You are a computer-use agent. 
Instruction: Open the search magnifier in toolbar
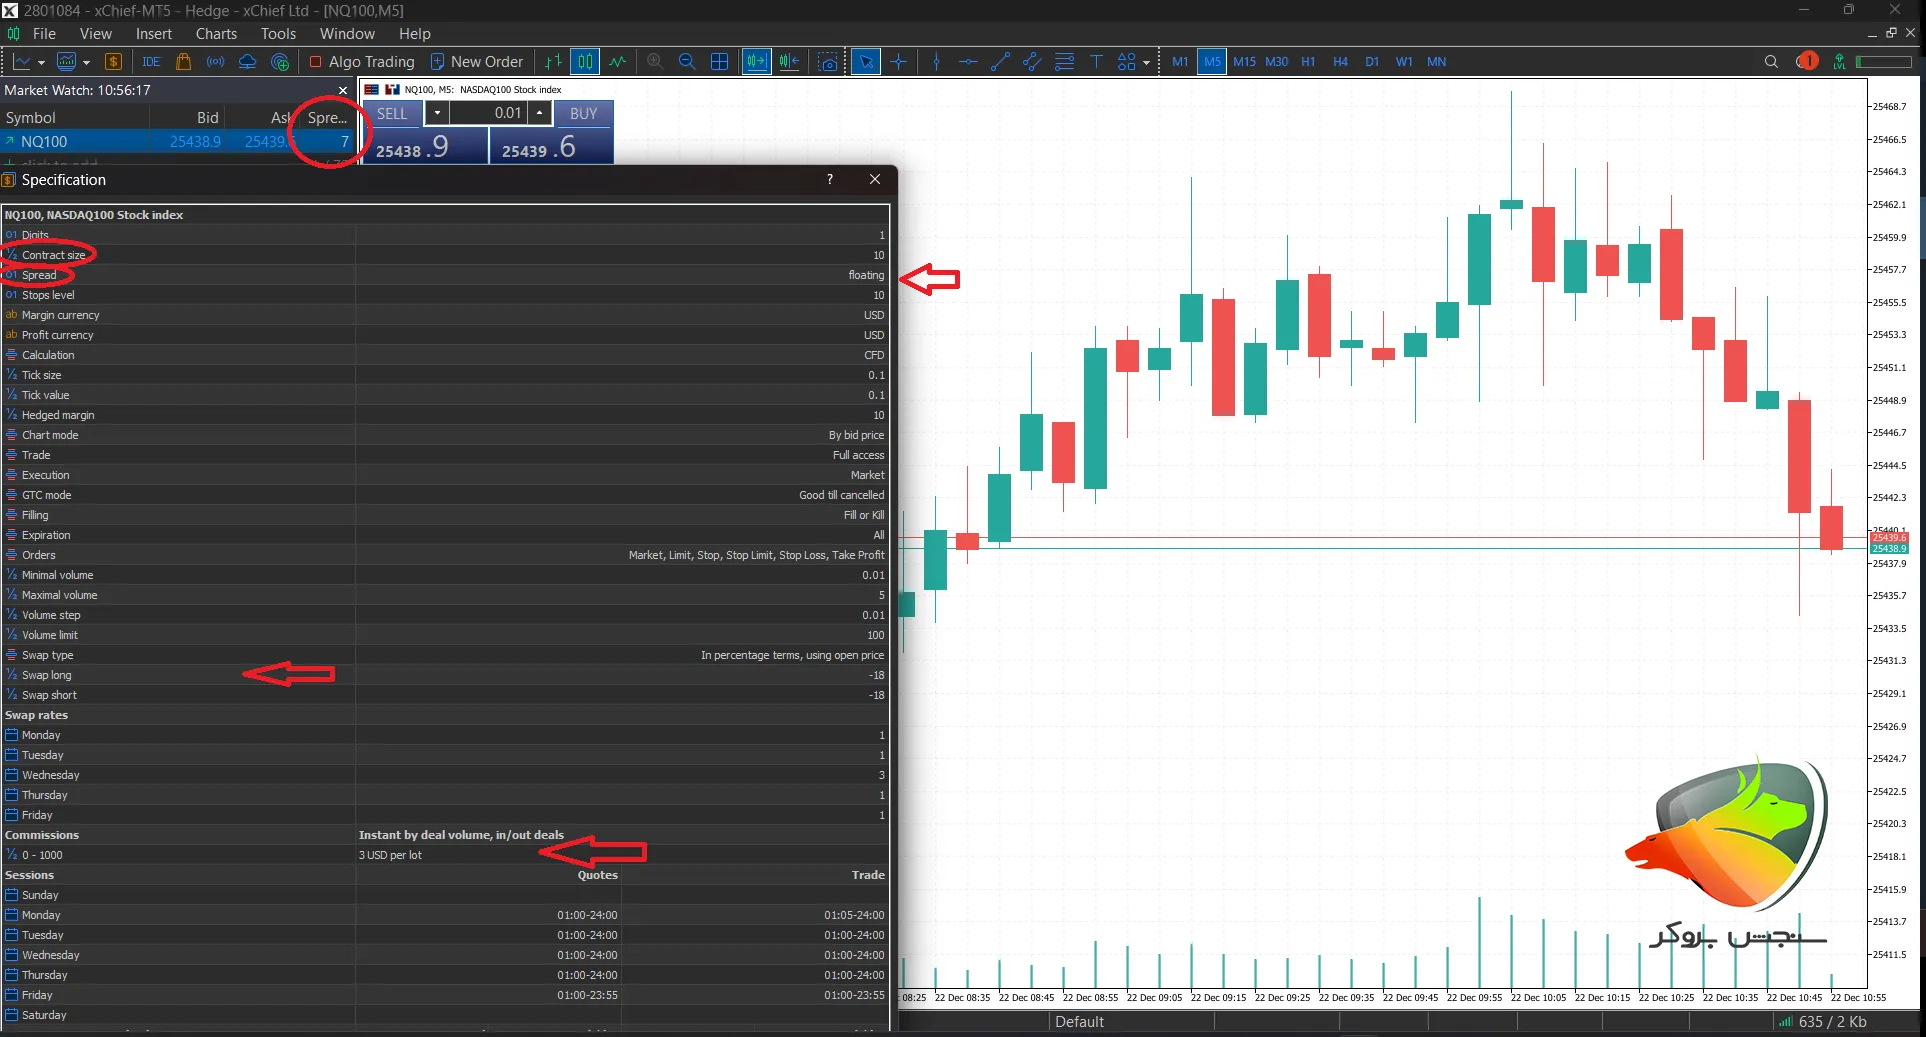pos(1771,62)
